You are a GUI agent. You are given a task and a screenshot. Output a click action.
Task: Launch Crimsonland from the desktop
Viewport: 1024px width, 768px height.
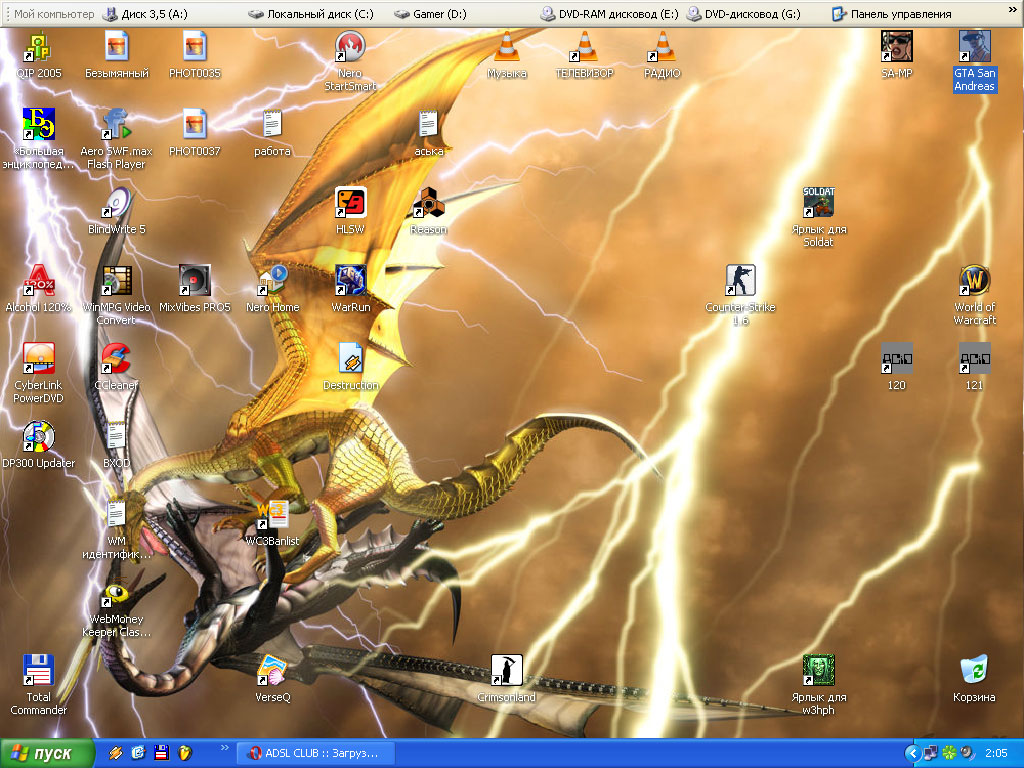[506, 679]
